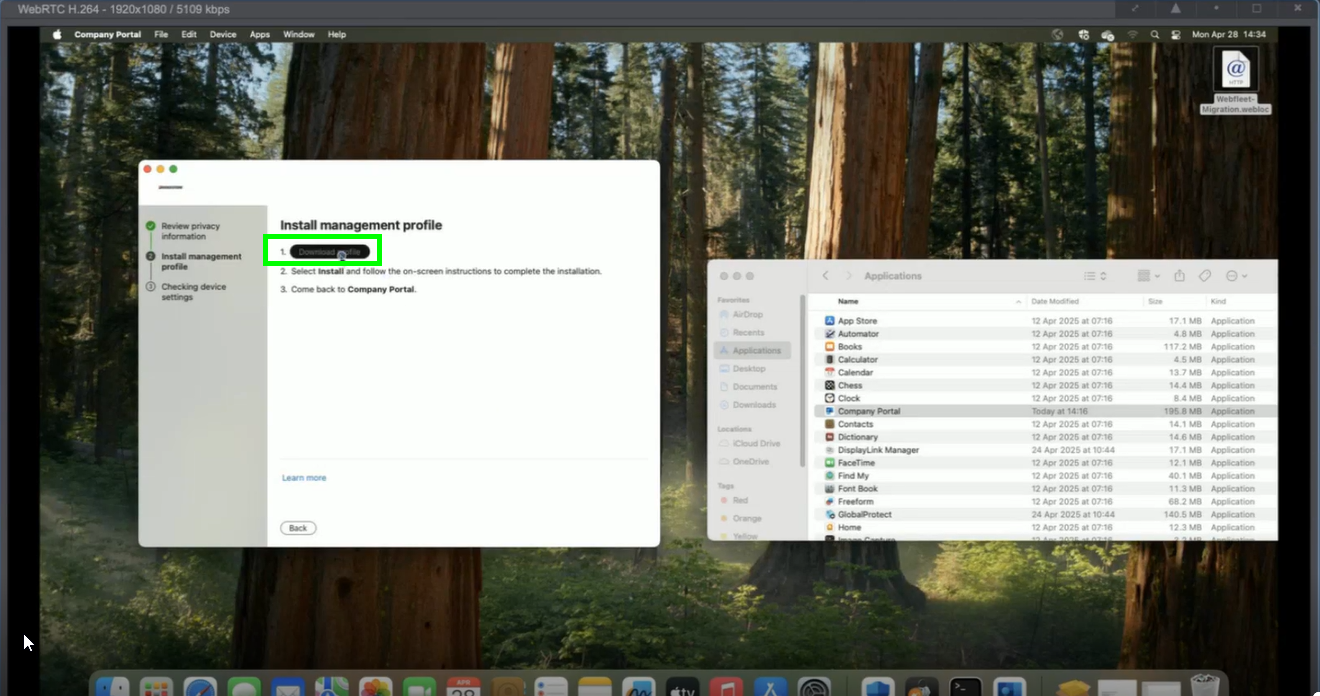
Task: Click the shield status icon in menu bar
Action: [x=1083, y=34]
